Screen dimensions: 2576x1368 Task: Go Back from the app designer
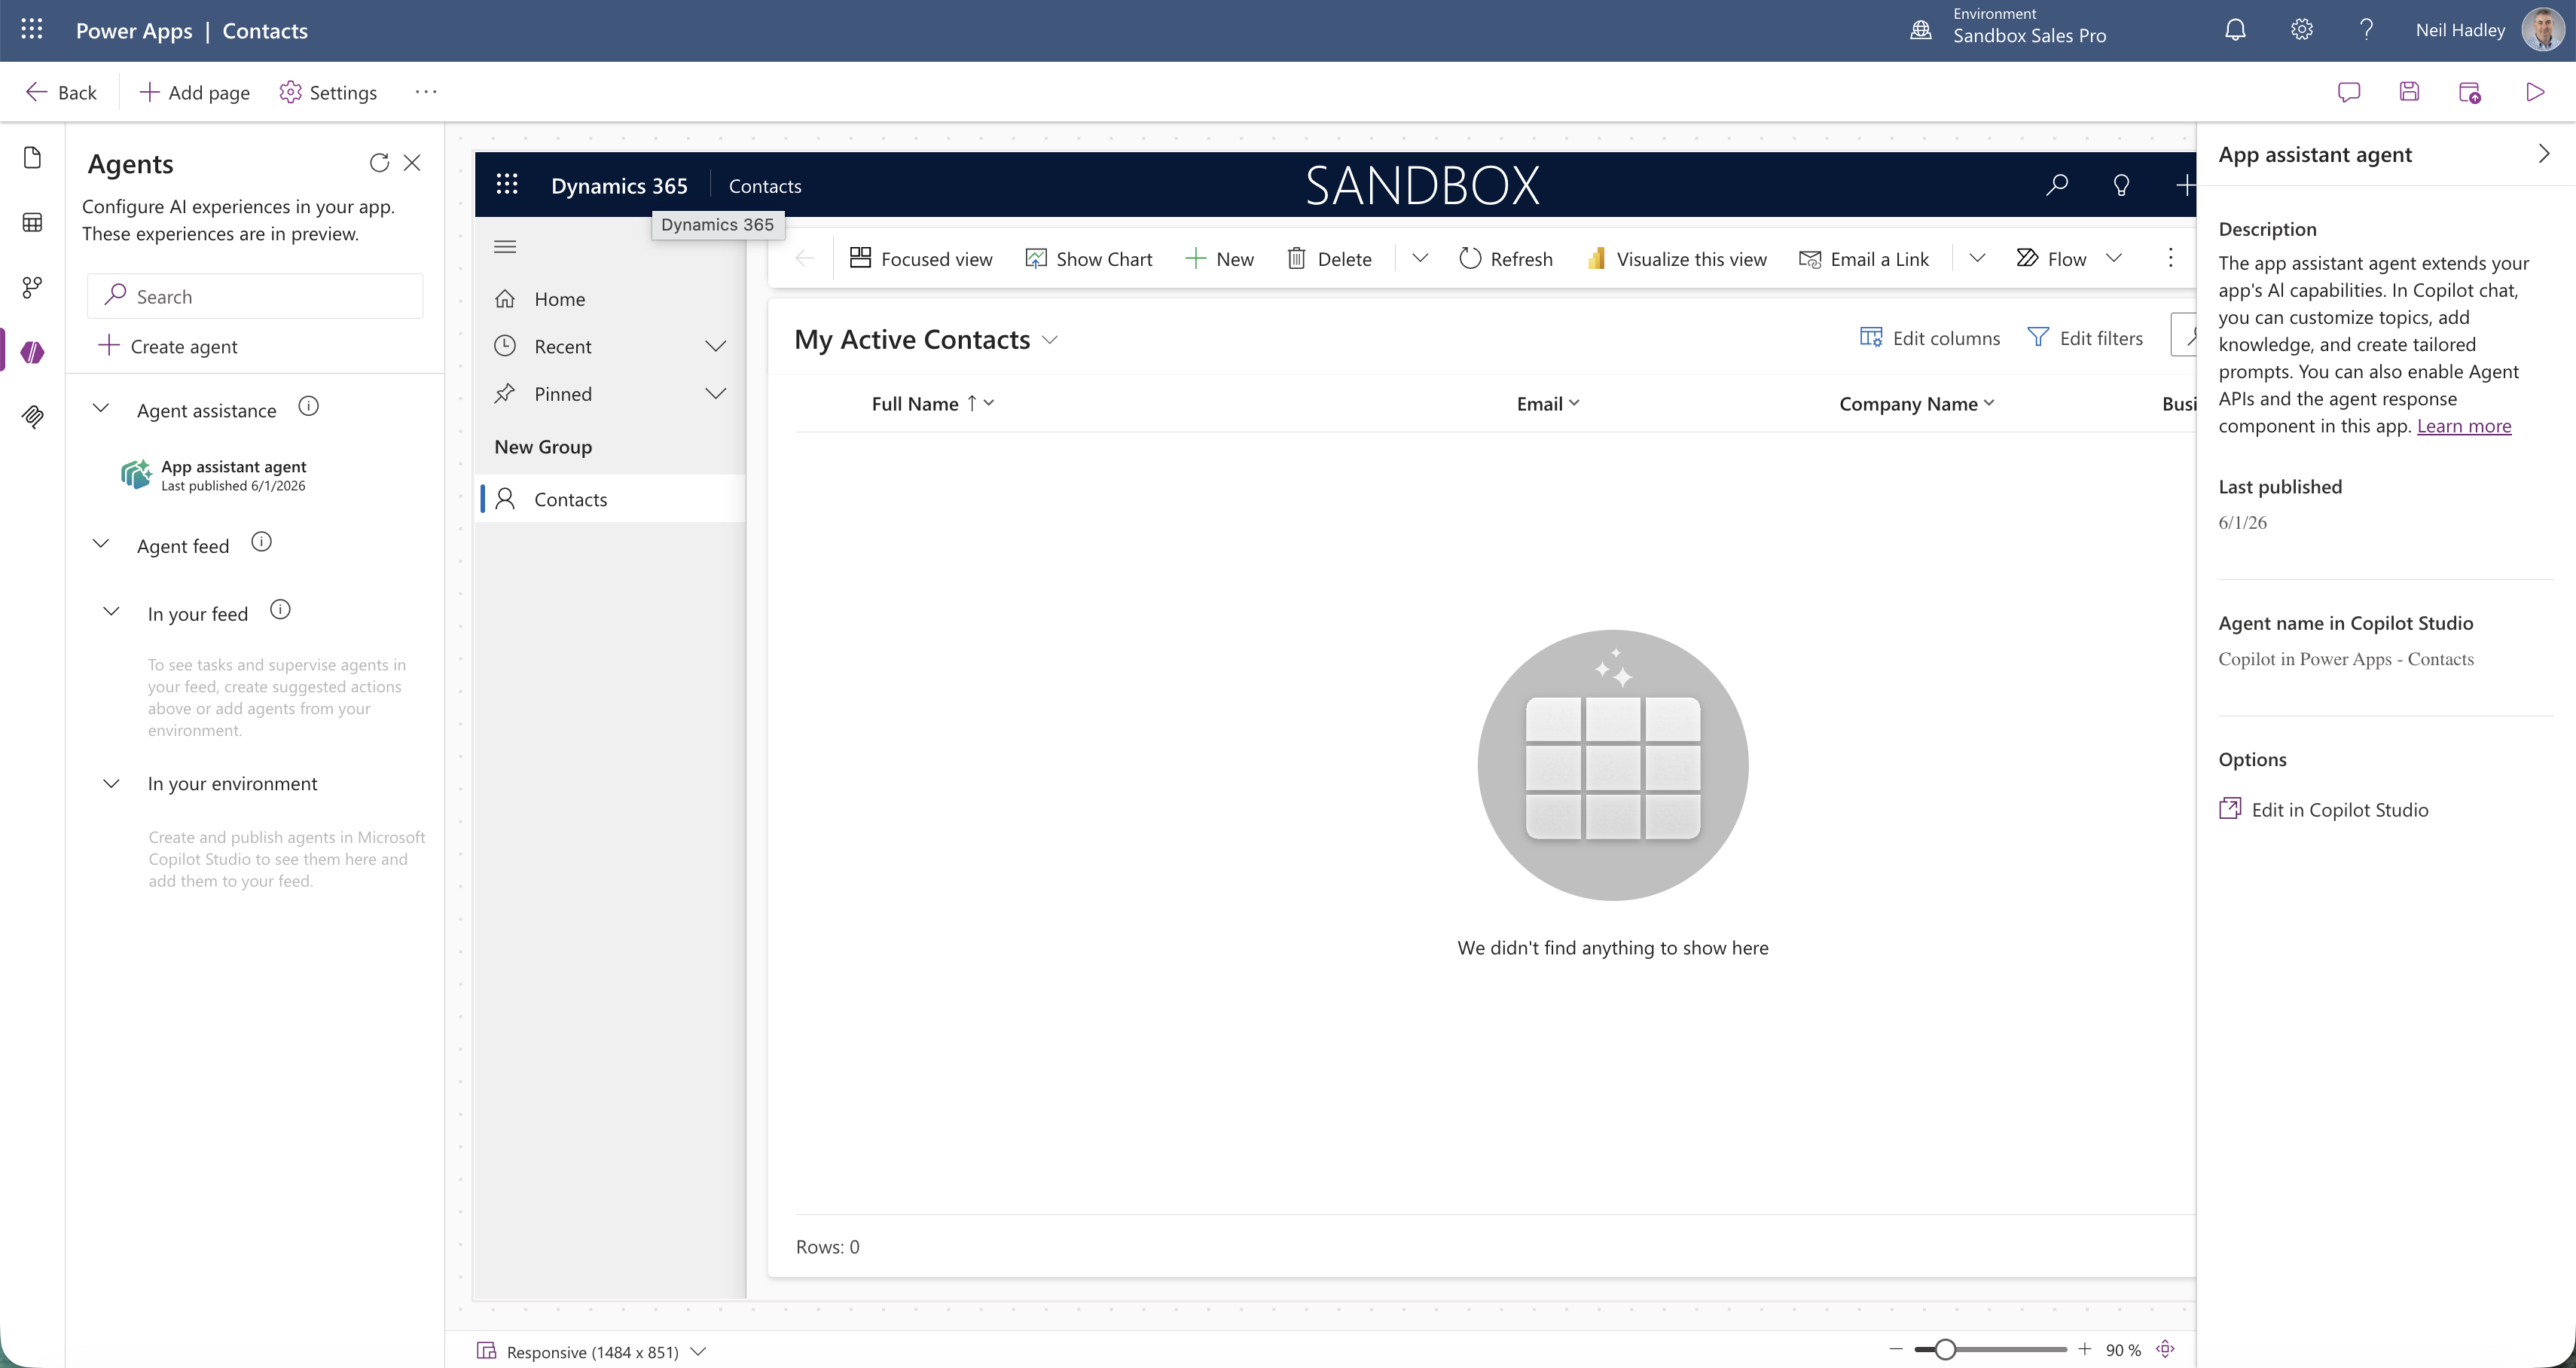tap(61, 92)
